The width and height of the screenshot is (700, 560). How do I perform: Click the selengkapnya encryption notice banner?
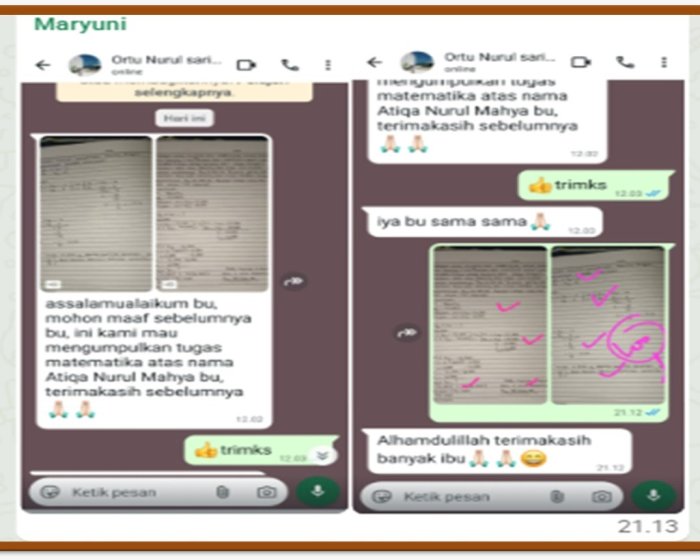coord(184,91)
